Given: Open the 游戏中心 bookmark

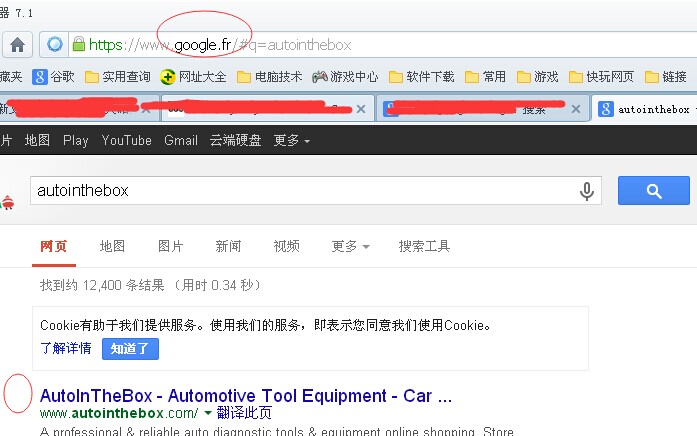Looking at the screenshot, I should (x=345, y=76).
